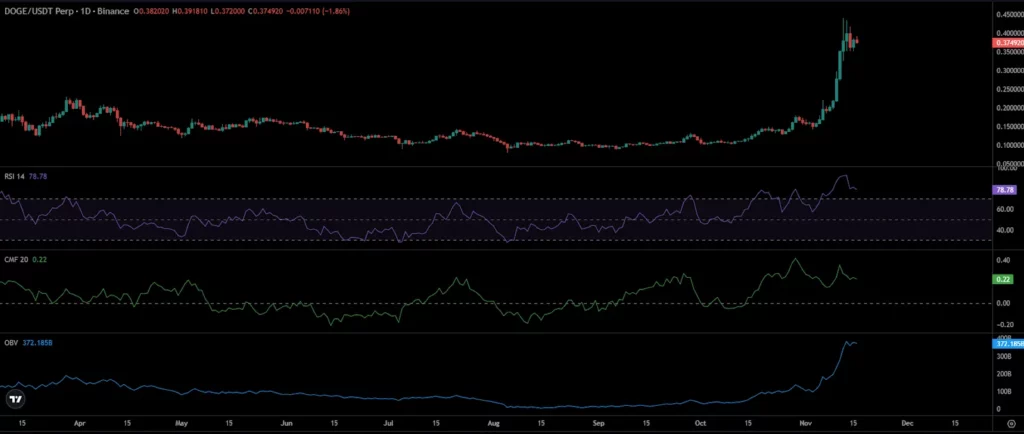The image size is (1024, 434).
Task: Click the Apr label on time axis
Action: [79, 423]
